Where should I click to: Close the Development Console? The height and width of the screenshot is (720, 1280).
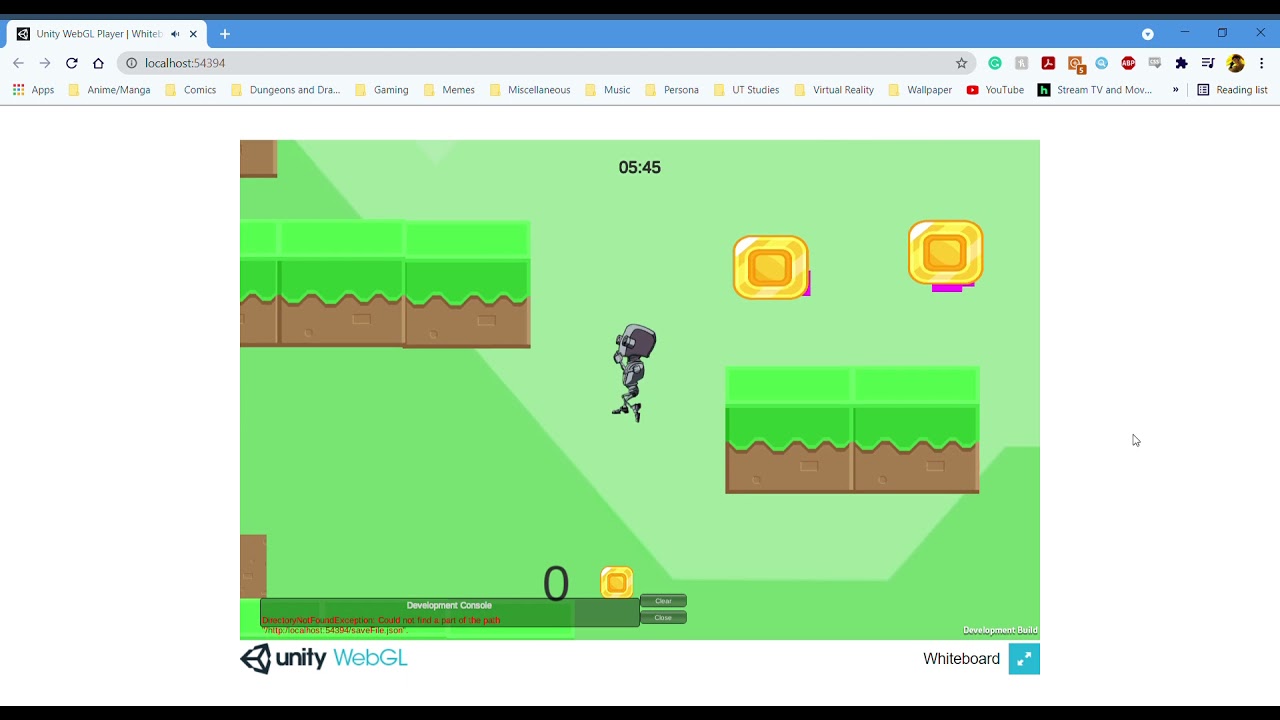[663, 618]
